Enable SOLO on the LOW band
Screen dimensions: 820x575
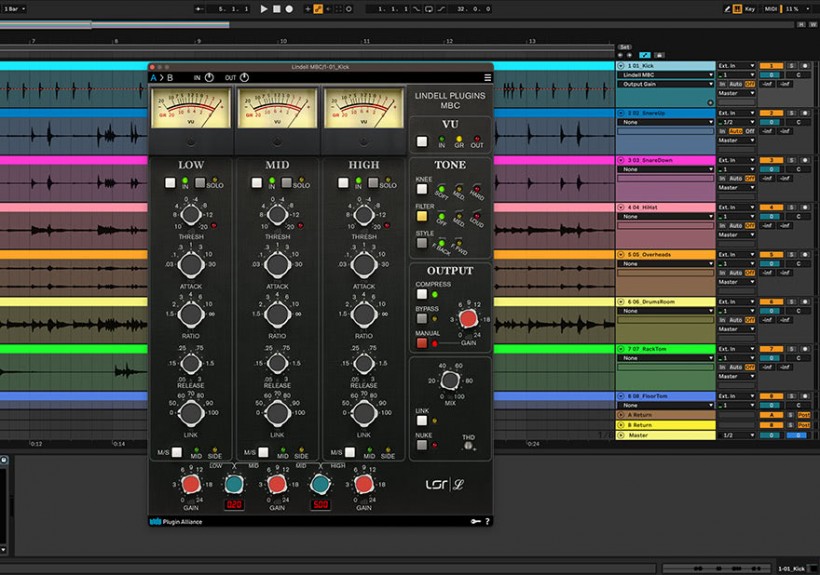click(x=200, y=184)
